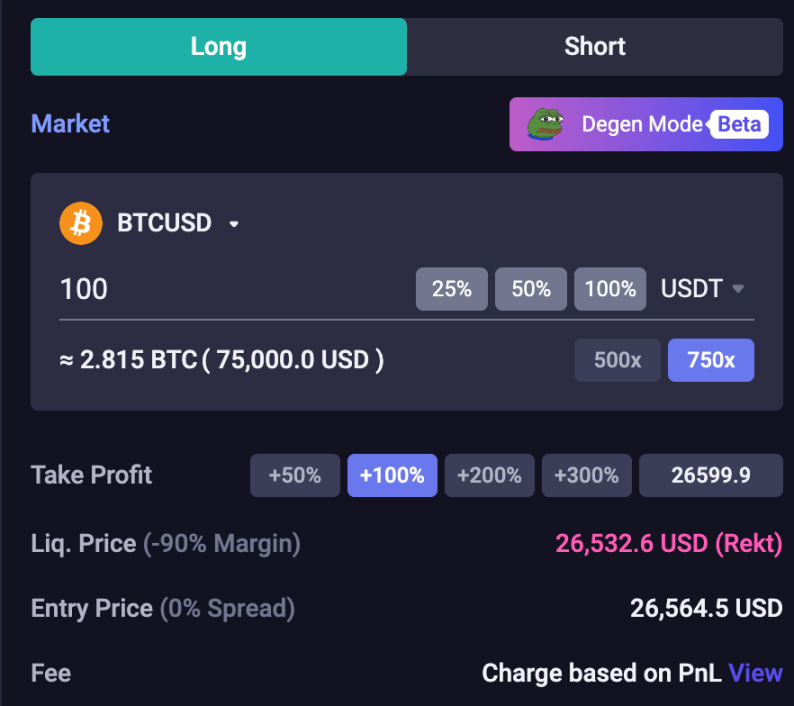Choose +300% take profit
The image size is (794, 706).
coord(586,475)
